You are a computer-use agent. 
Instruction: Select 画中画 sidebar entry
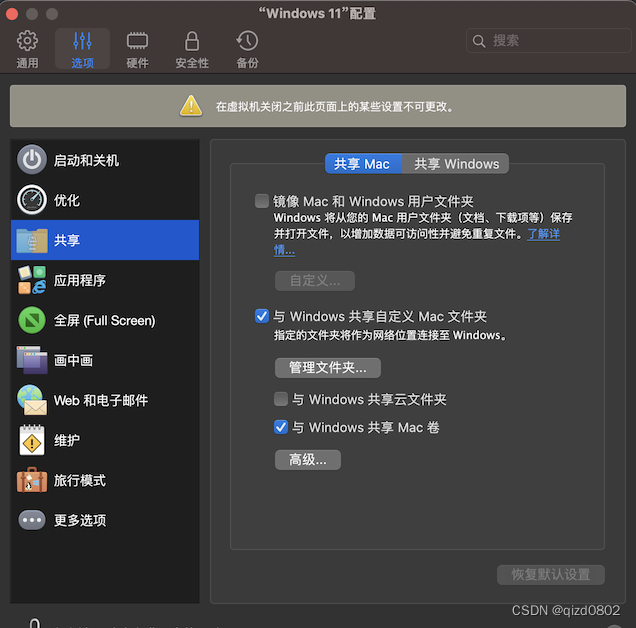coord(105,360)
